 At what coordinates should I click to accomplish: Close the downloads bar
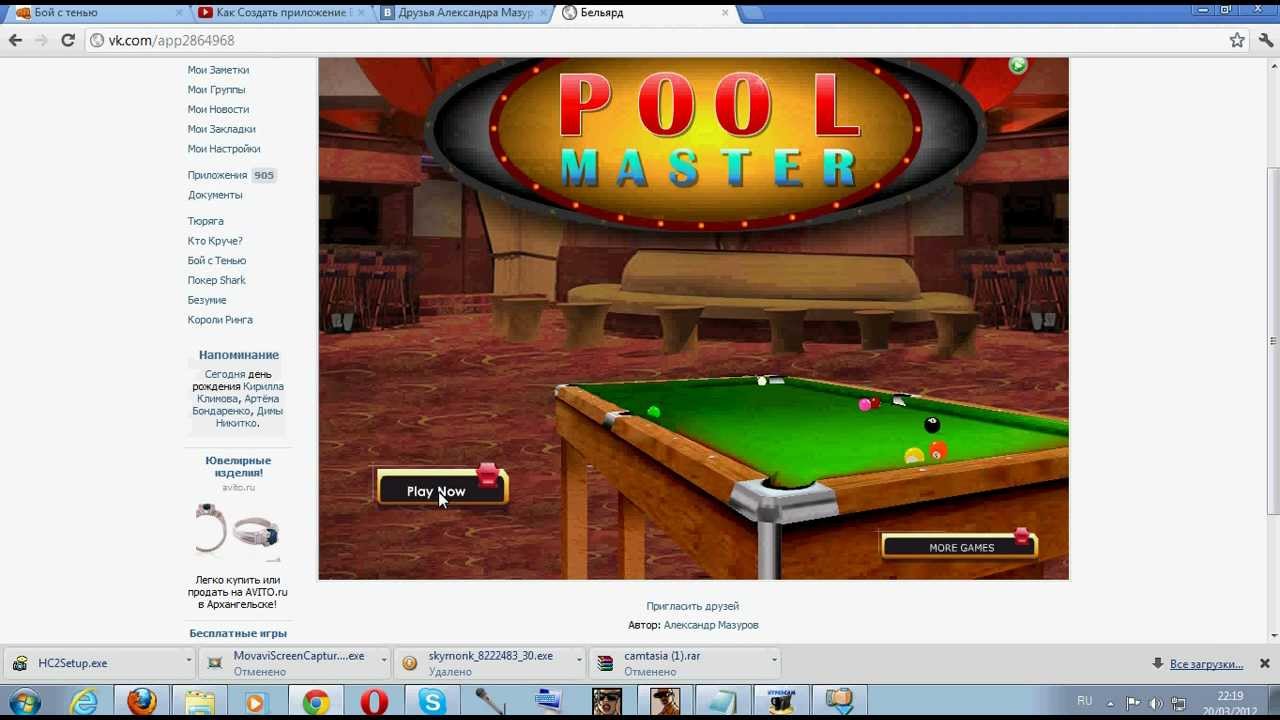tap(1264, 663)
